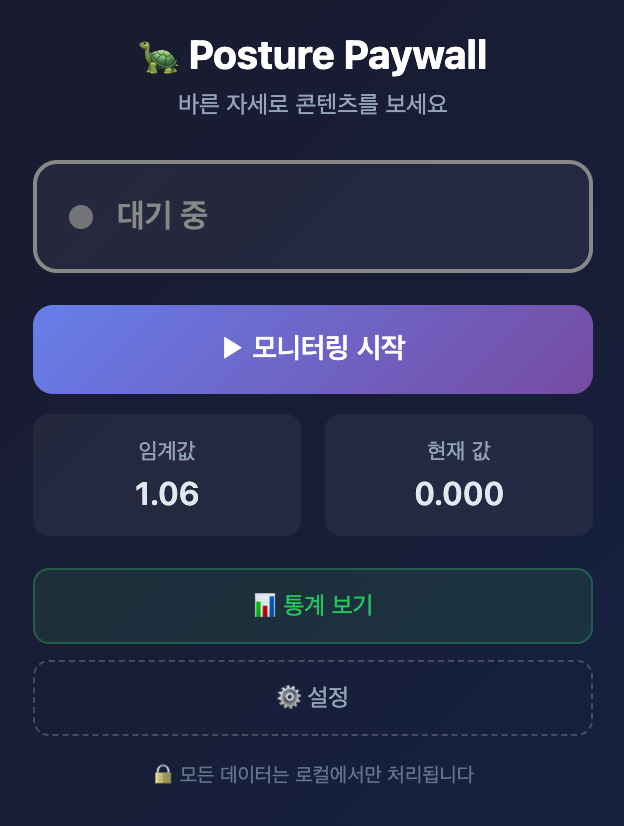Click the status display panel at the top
The width and height of the screenshot is (624, 826).
[312, 216]
